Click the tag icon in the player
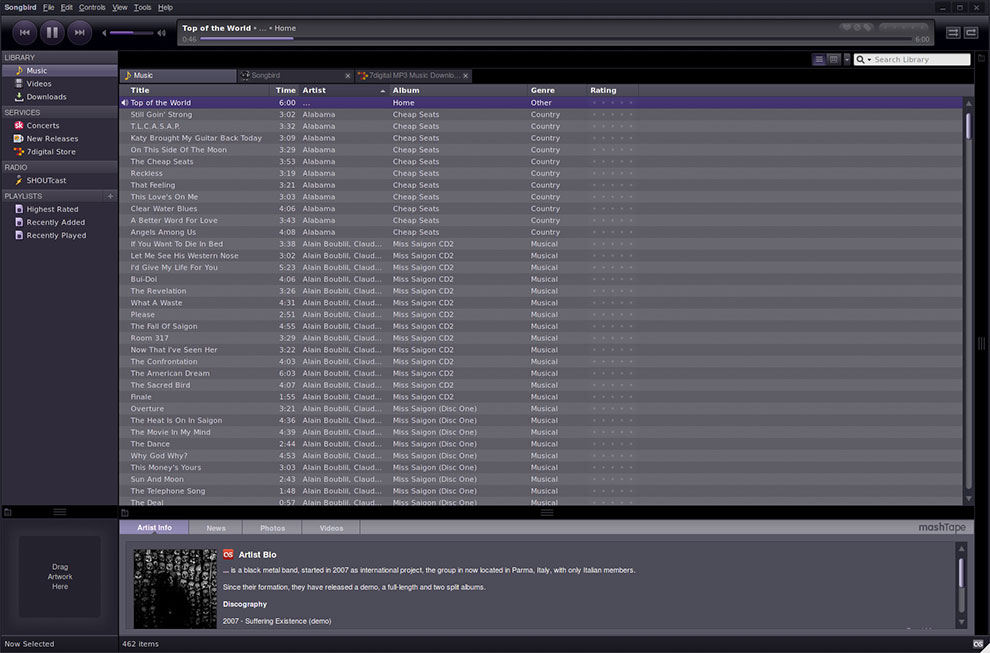Image resolution: width=990 pixels, height=653 pixels. click(868, 27)
